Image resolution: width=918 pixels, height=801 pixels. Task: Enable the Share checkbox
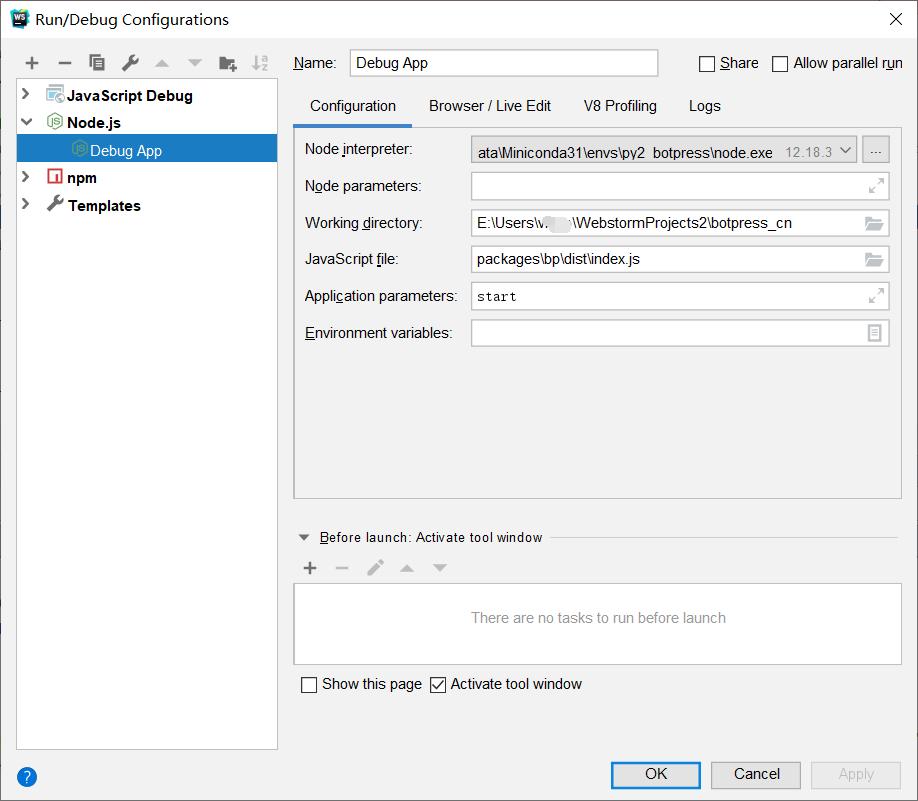pyautogui.click(x=707, y=64)
